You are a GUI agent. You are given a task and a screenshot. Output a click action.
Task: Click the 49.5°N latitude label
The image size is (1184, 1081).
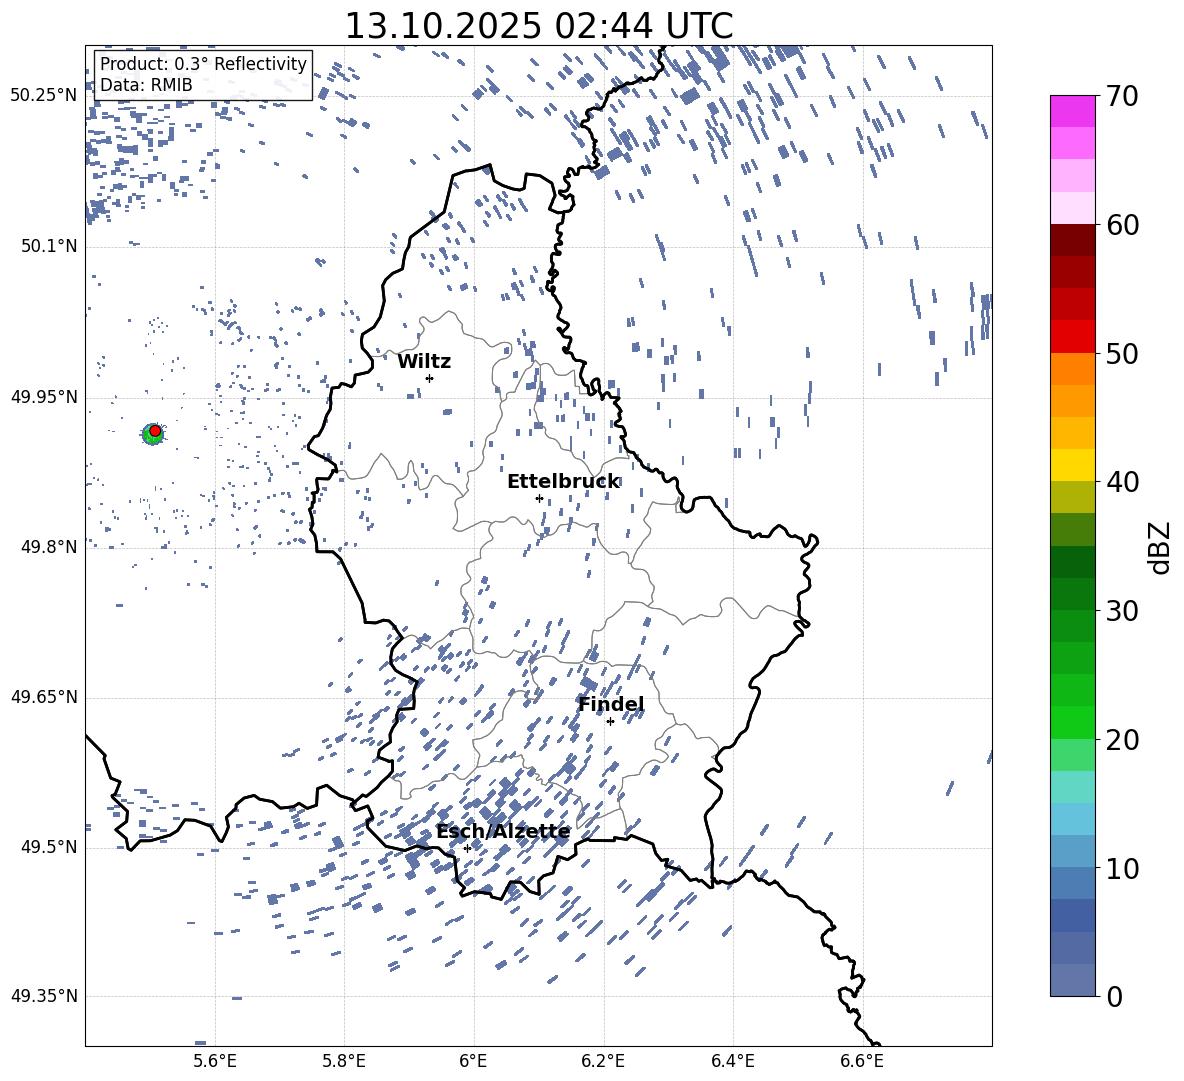click(x=48, y=847)
